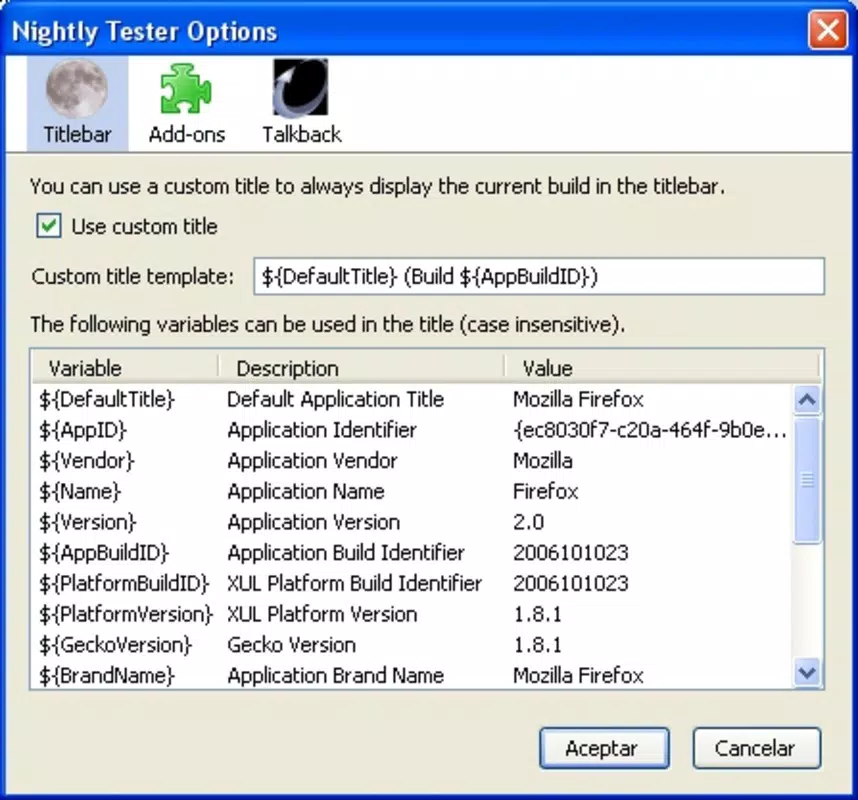Select the ${Vendor} variable row
Image resolution: width=858 pixels, height=800 pixels.
point(411,461)
